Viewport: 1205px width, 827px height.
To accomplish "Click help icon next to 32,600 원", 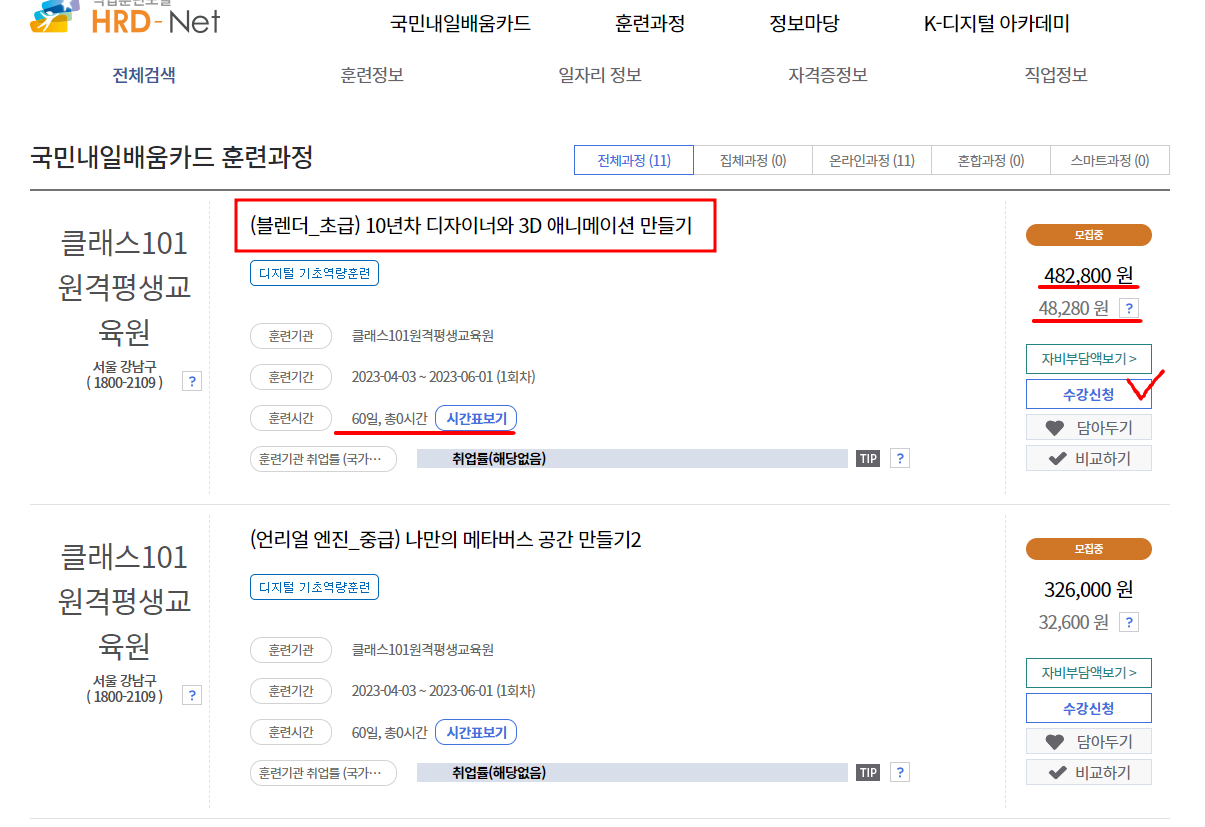I will [x=1129, y=622].
